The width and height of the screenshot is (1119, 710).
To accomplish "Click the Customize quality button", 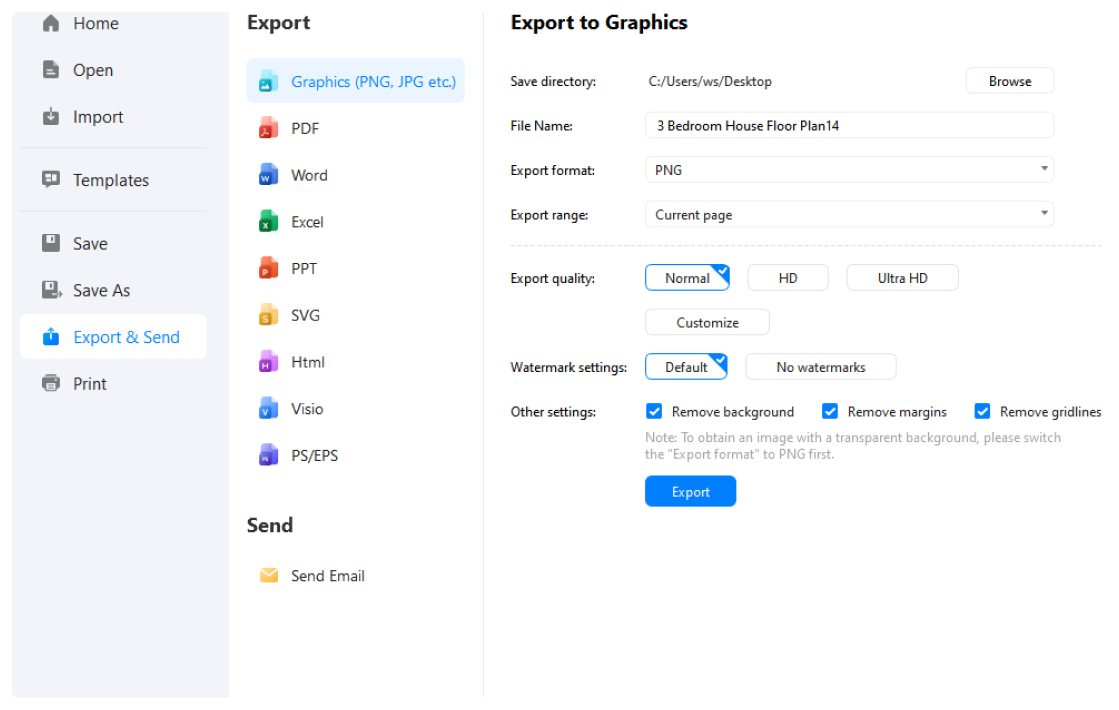I will click(707, 322).
